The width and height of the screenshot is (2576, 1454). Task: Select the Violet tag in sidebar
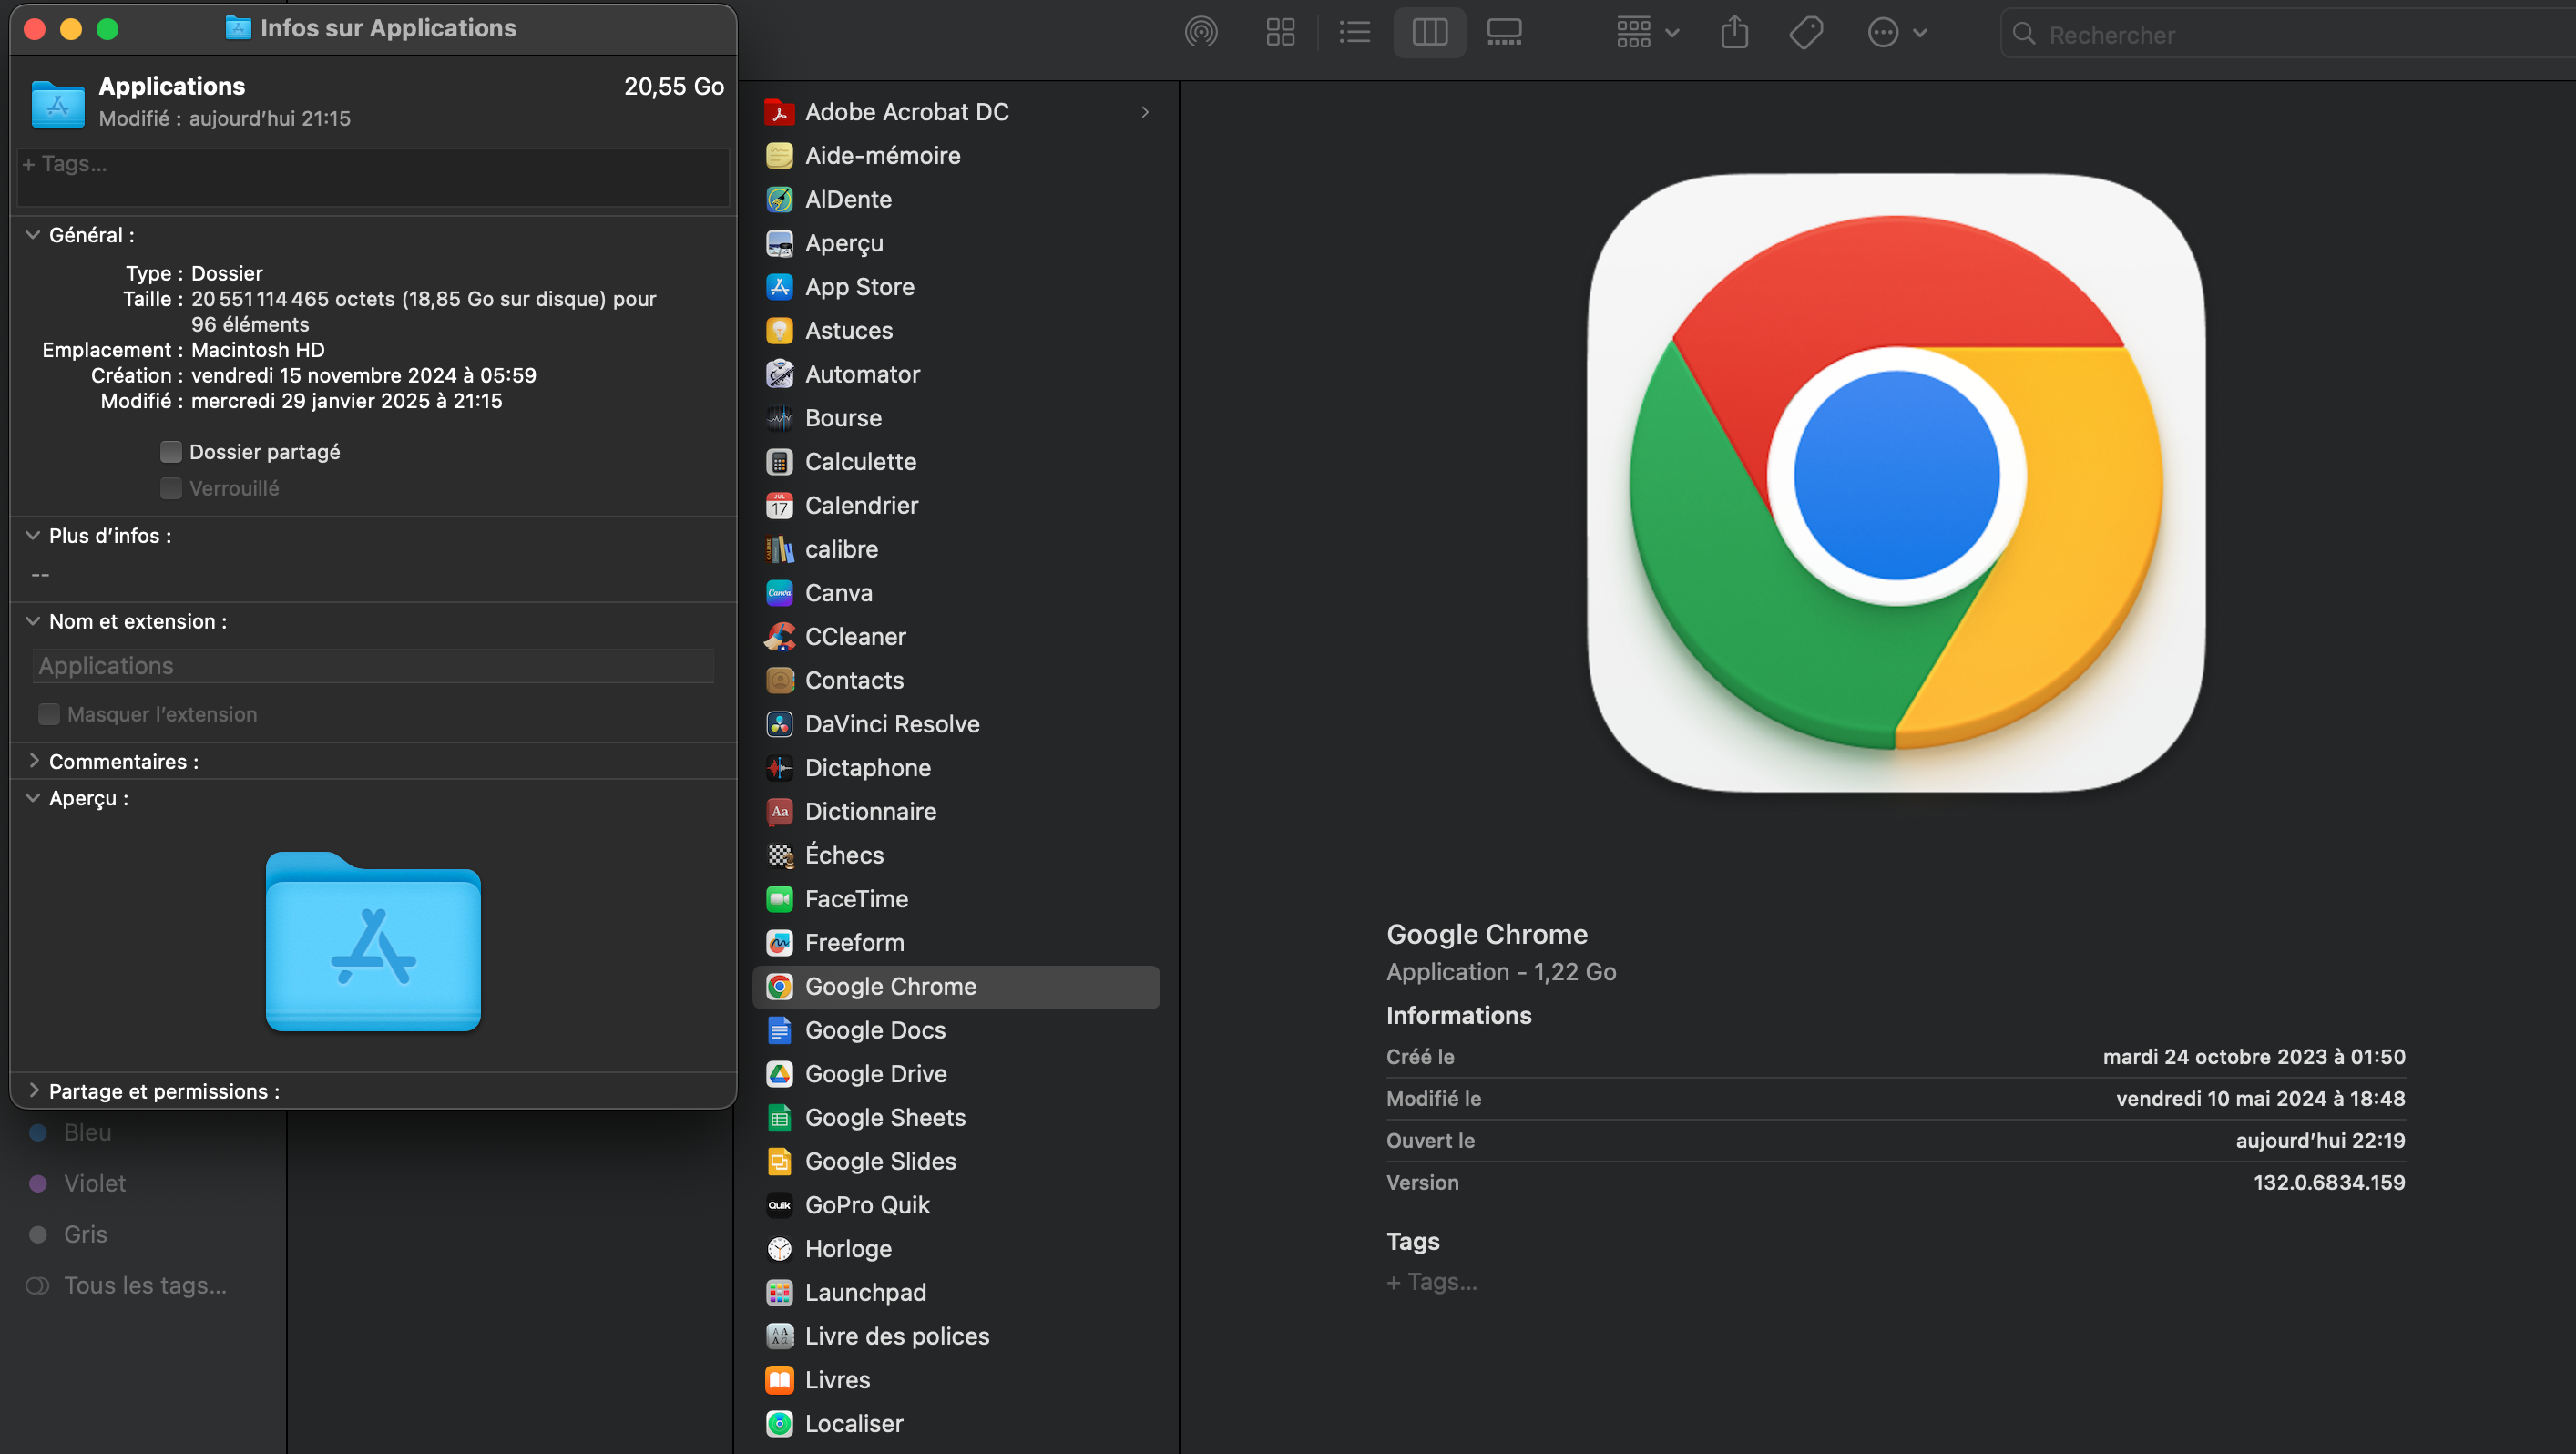(x=94, y=1183)
